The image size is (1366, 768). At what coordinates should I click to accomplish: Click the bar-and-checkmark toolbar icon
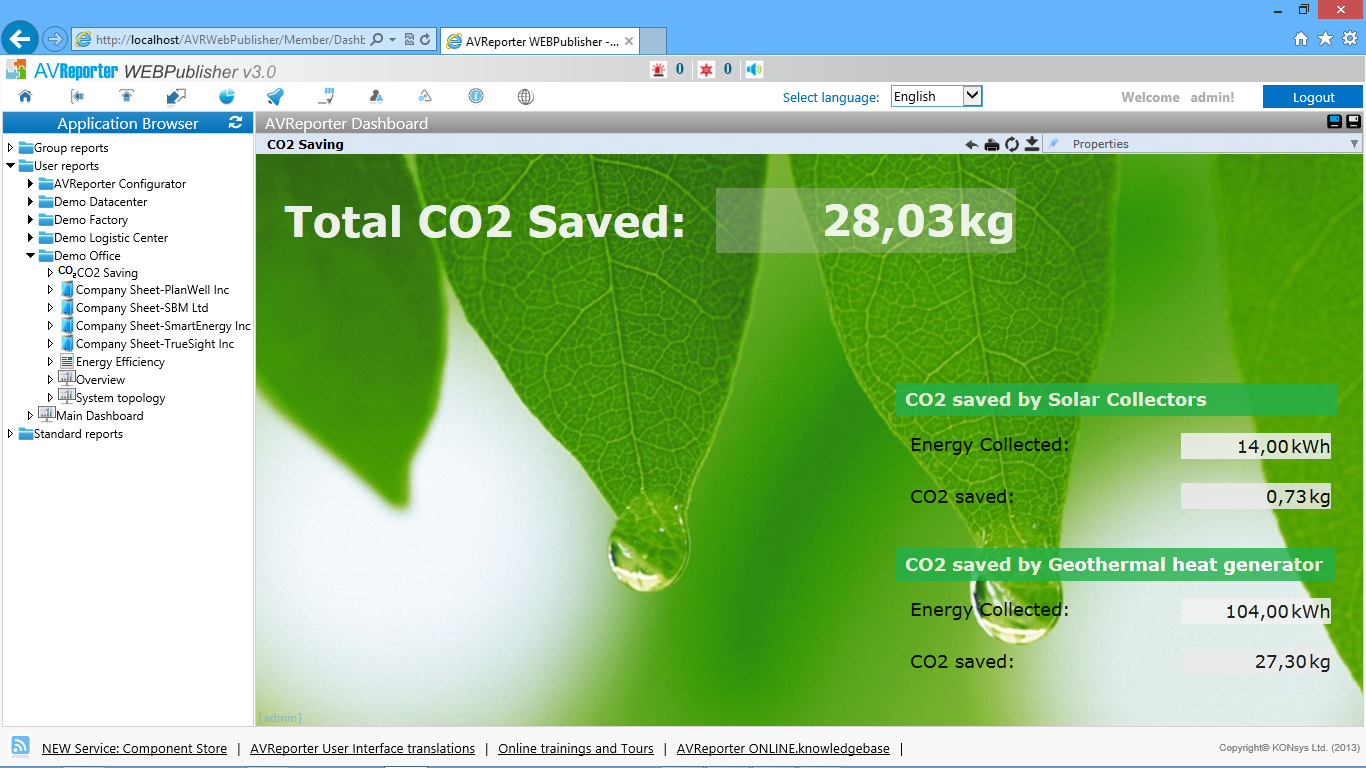pyautogui.click(x=326, y=97)
